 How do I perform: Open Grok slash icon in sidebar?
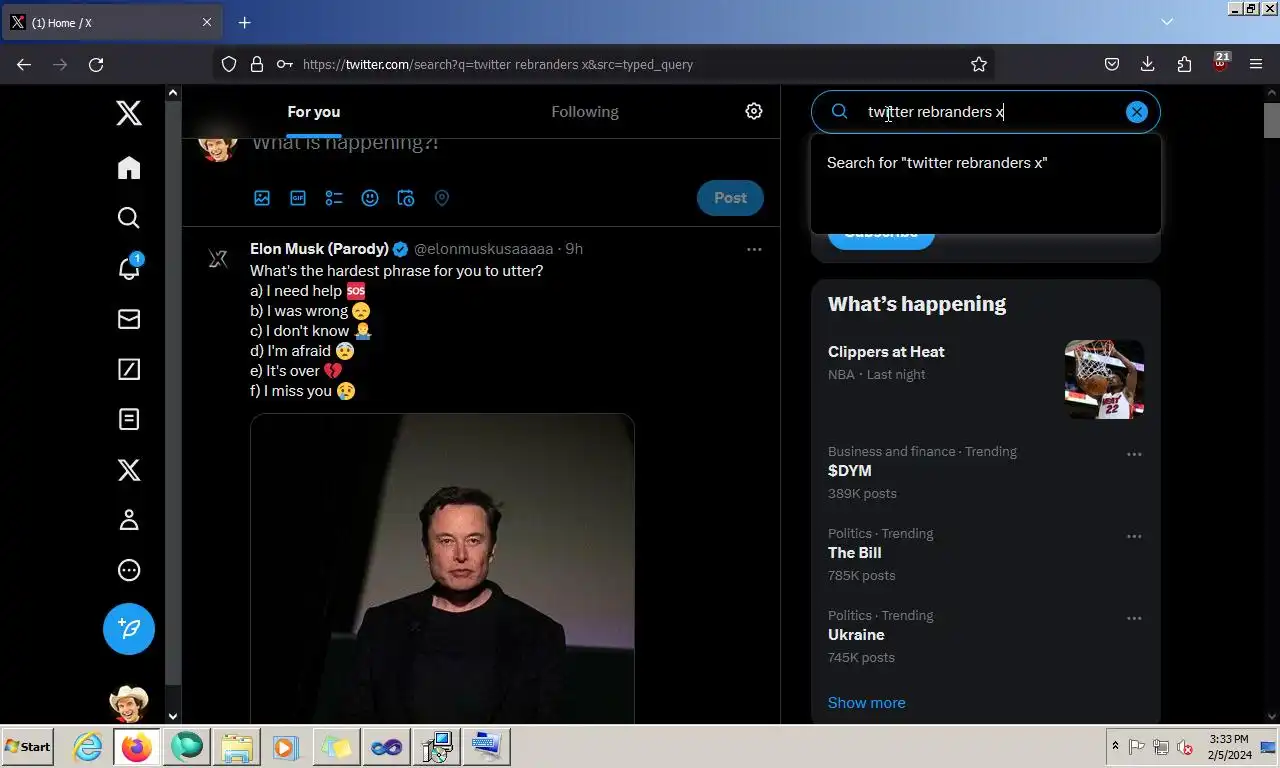tap(129, 369)
